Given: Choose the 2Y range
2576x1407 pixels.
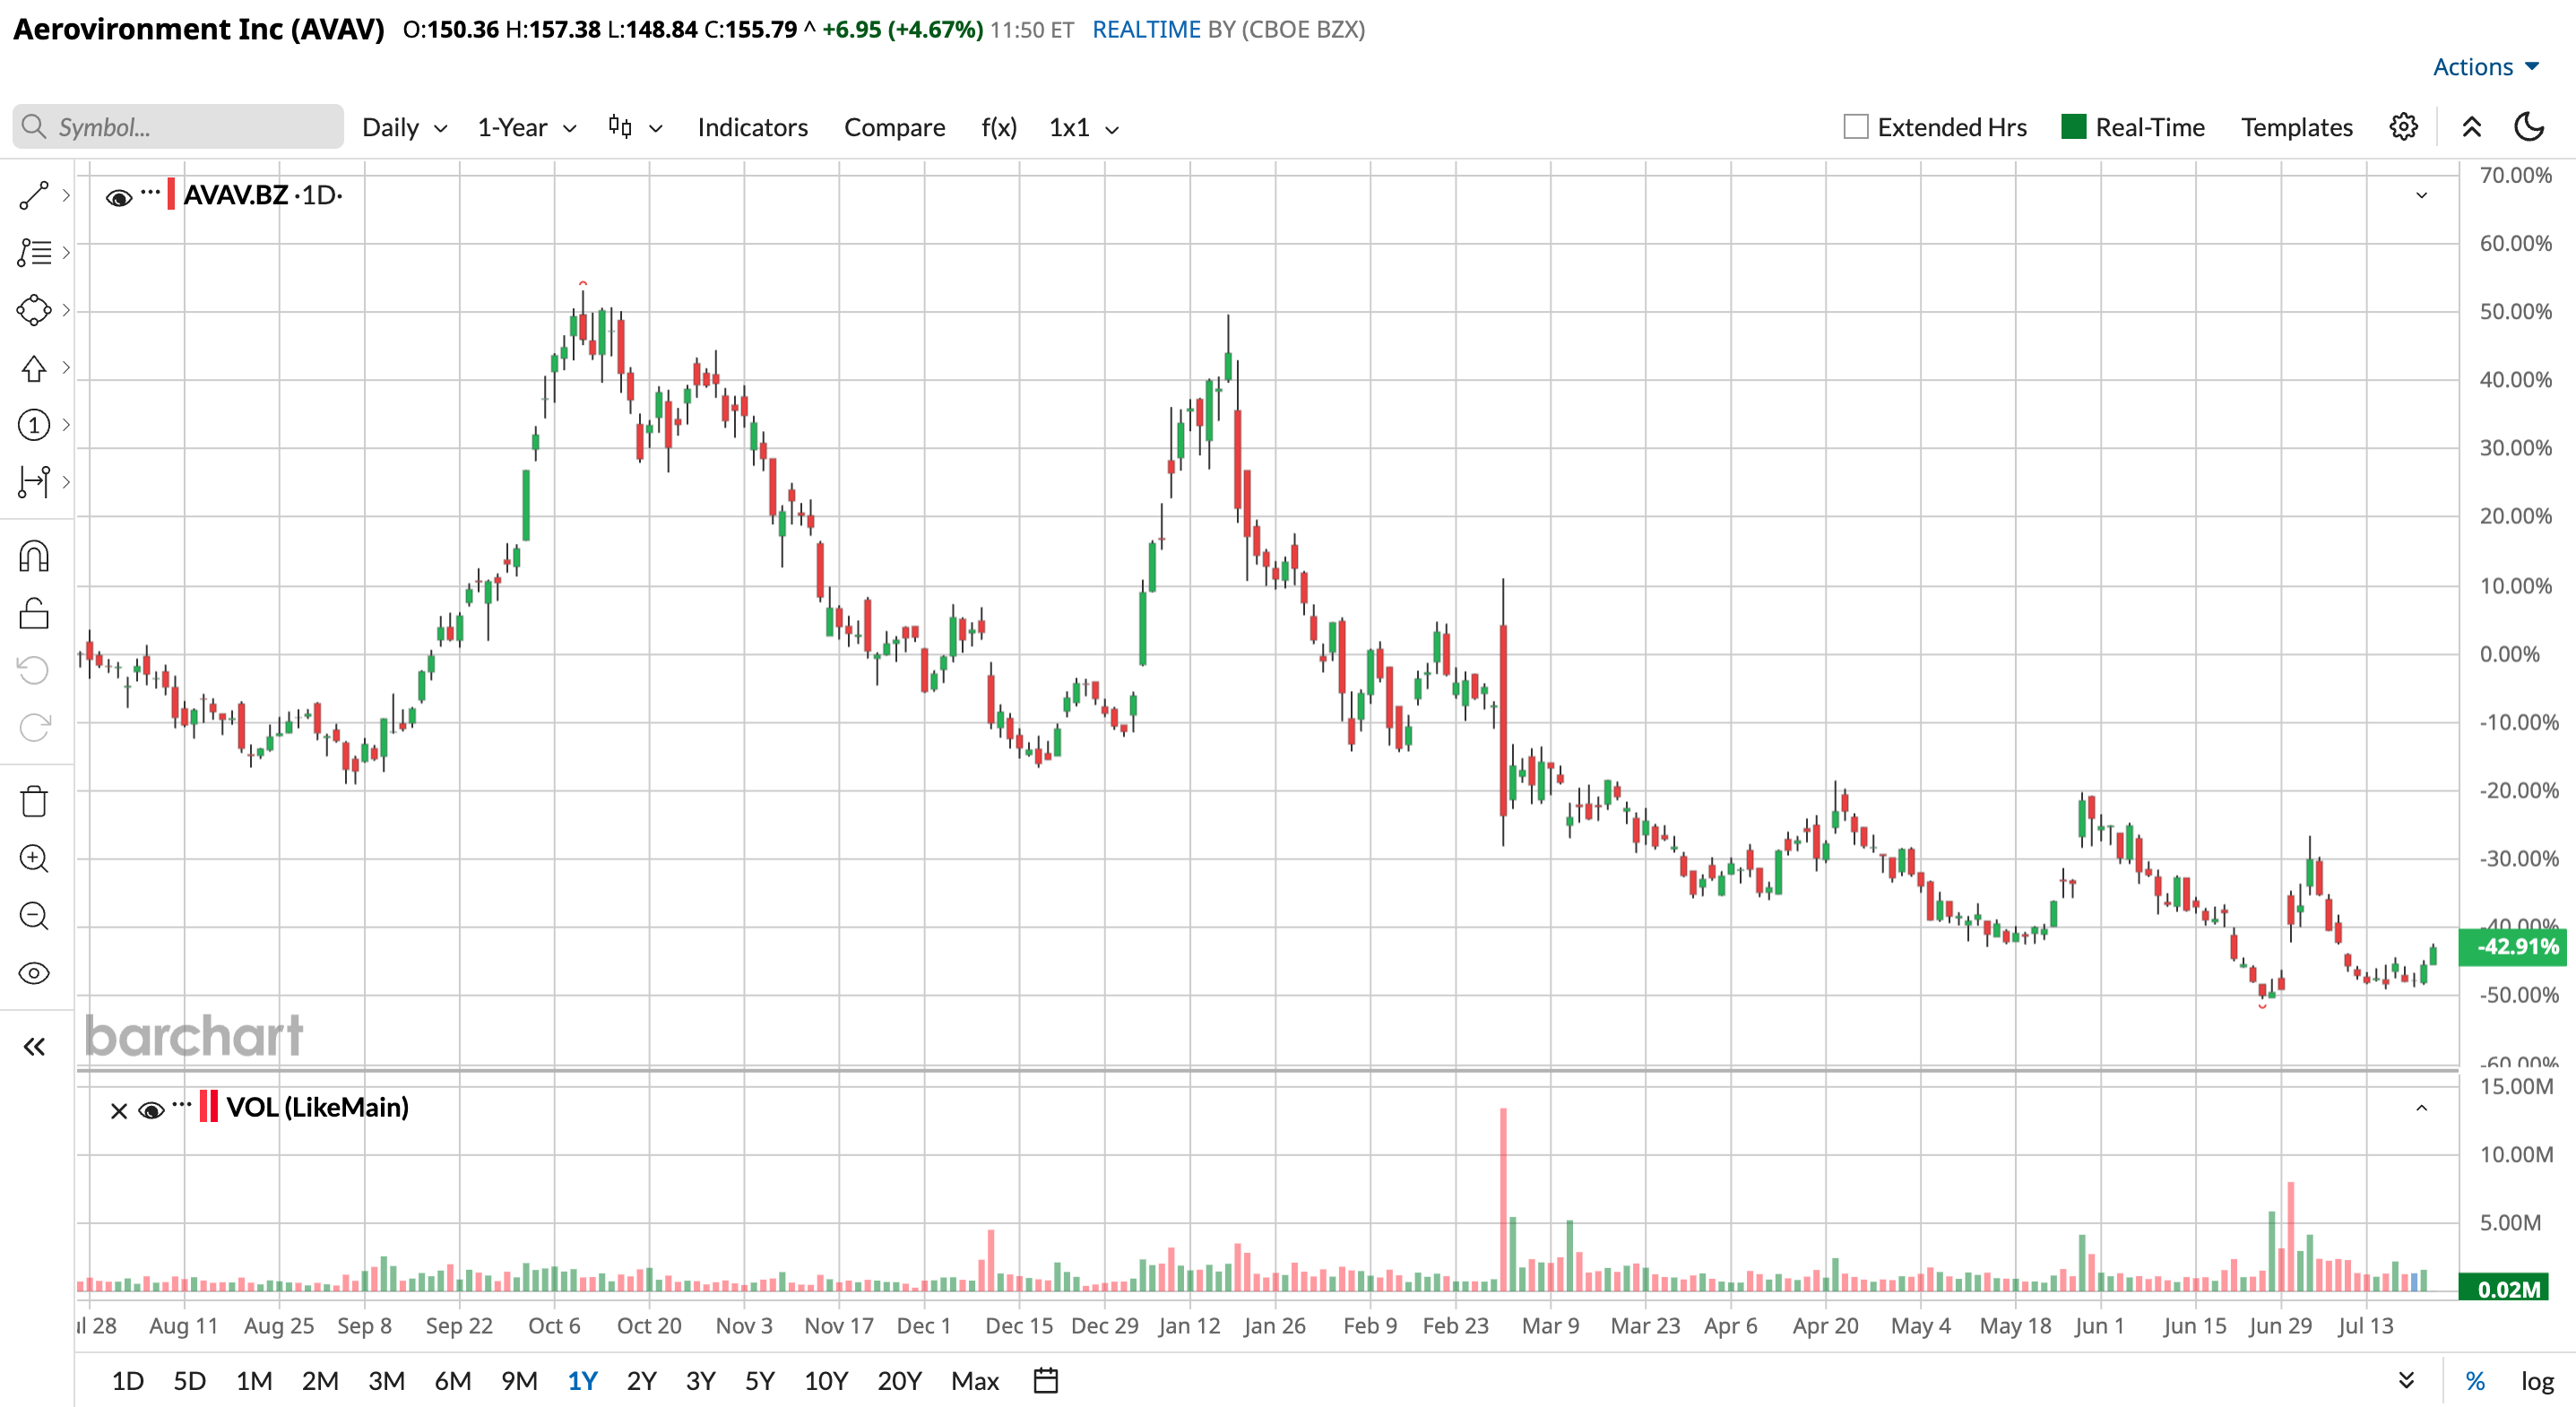Looking at the screenshot, I should point(641,1381).
